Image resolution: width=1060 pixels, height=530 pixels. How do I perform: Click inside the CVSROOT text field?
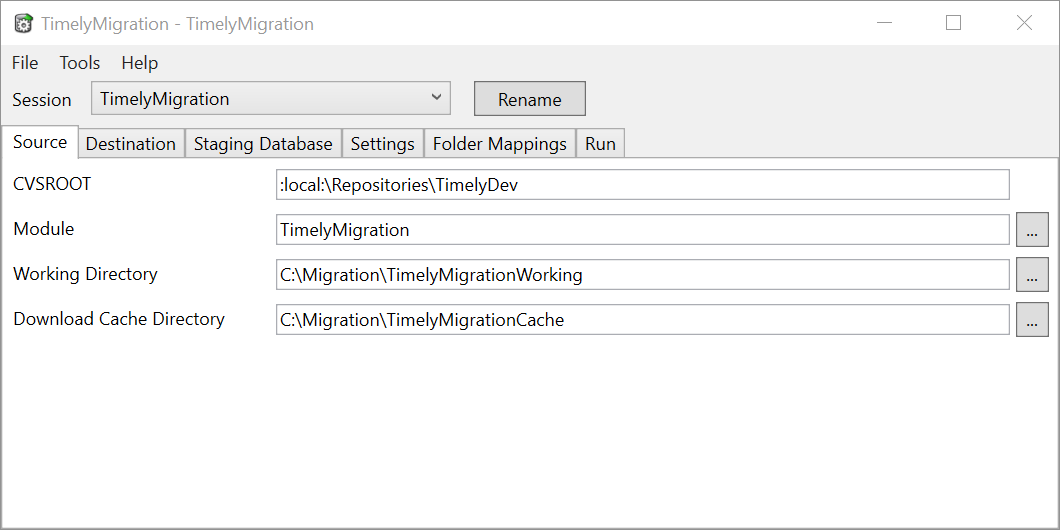pyautogui.click(x=642, y=185)
